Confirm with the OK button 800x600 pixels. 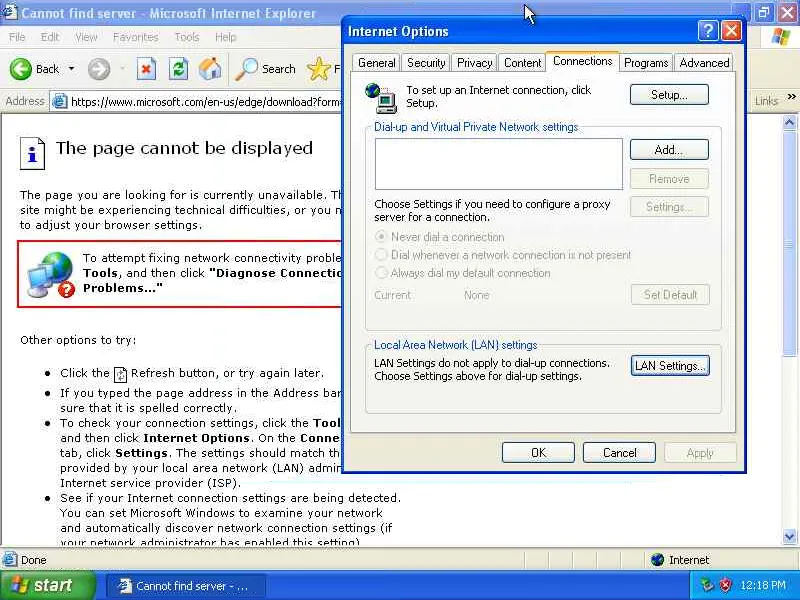coord(538,453)
